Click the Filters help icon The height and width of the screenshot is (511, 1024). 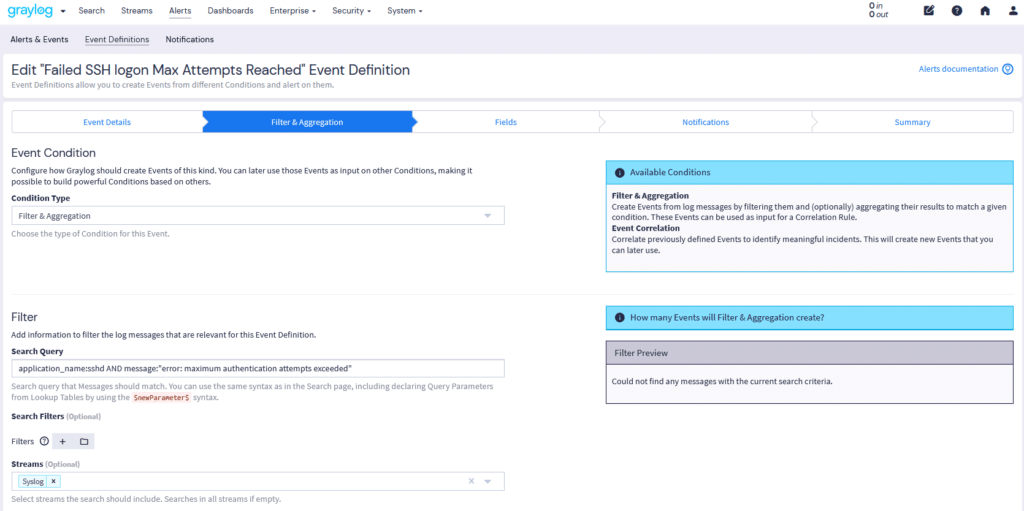pos(44,441)
